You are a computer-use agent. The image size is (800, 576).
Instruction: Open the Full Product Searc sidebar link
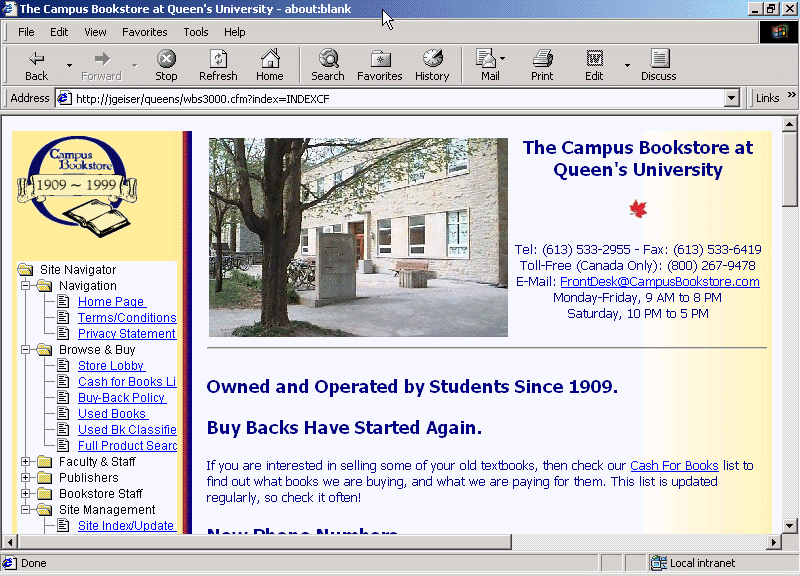[127, 445]
